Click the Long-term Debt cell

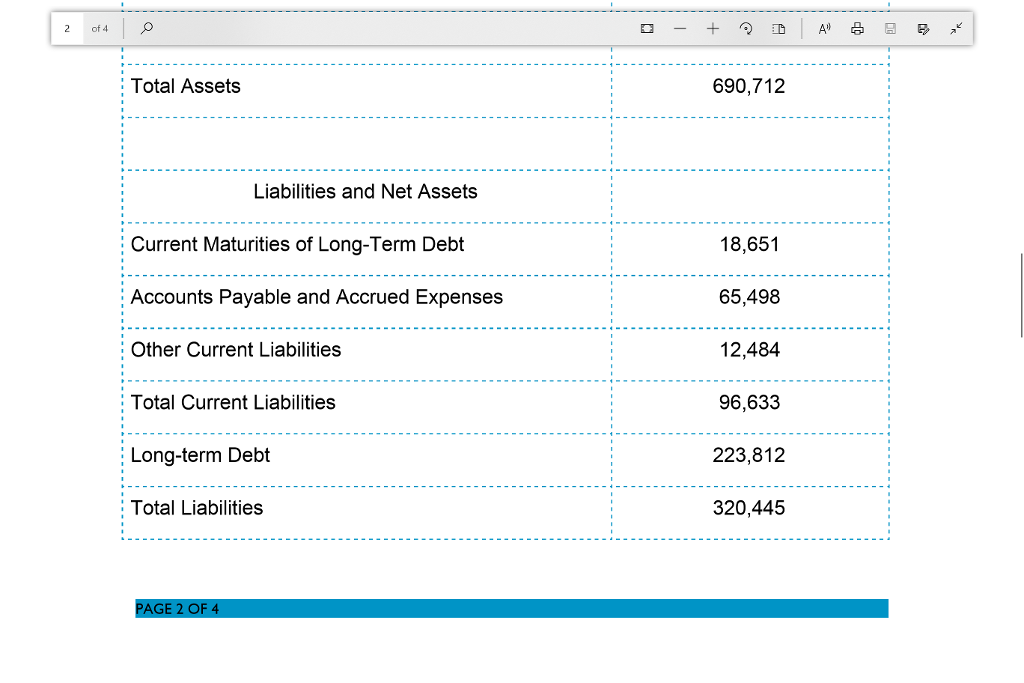click(199, 455)
